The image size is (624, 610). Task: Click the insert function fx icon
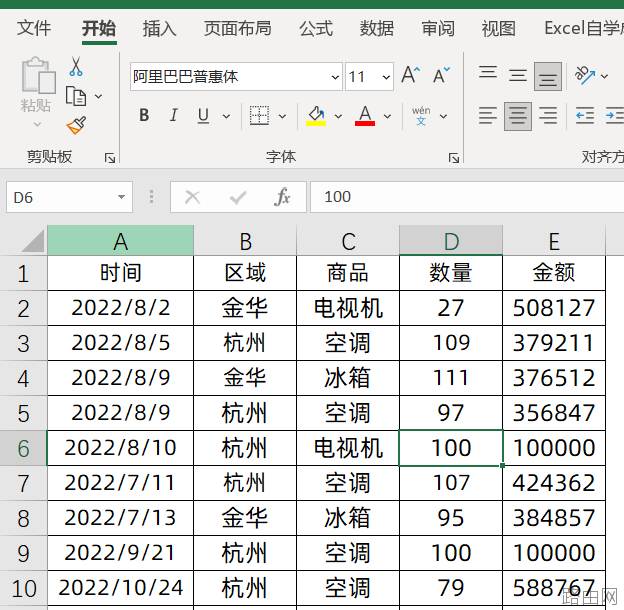282,197
